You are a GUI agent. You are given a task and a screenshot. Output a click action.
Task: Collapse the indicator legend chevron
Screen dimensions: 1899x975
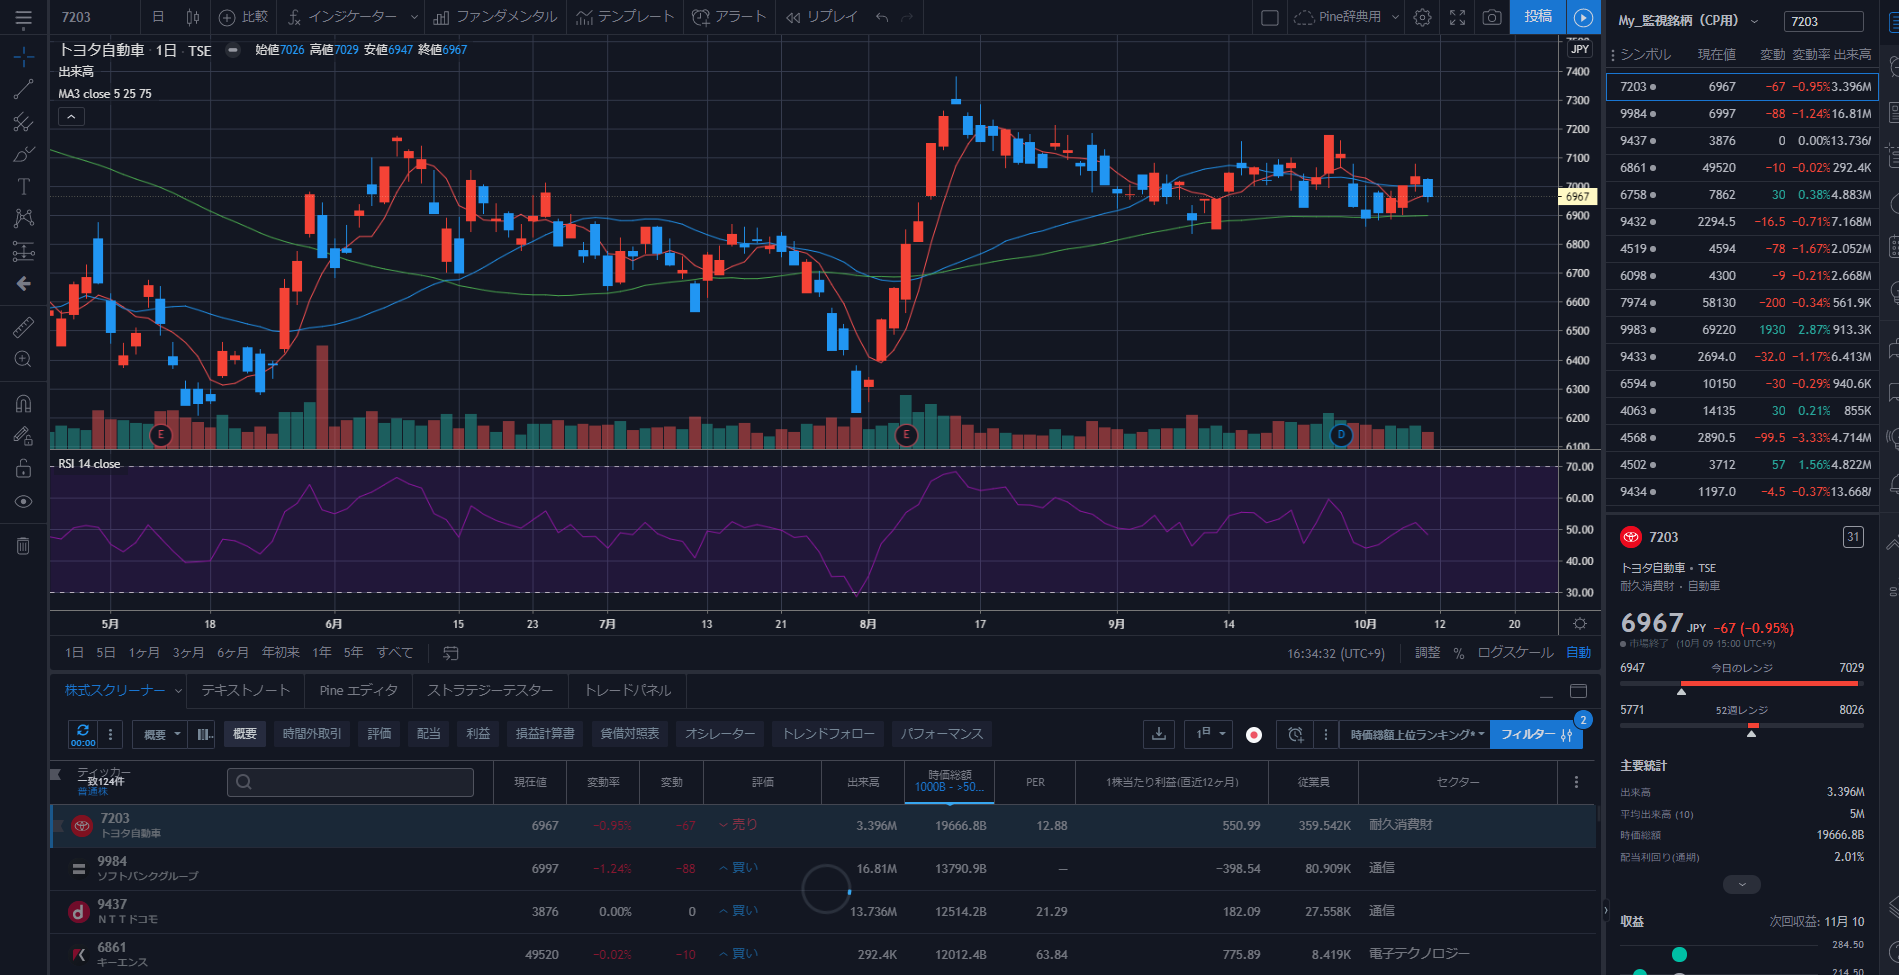coord(71,117)
